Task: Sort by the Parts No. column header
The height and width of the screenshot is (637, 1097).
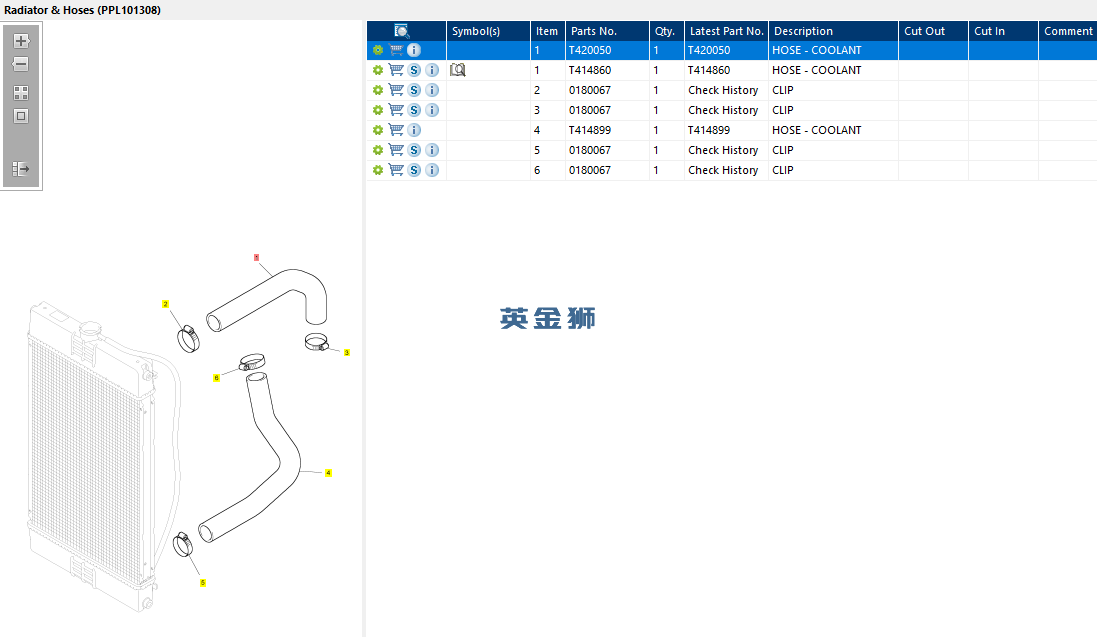Action: tap(607, 31)
